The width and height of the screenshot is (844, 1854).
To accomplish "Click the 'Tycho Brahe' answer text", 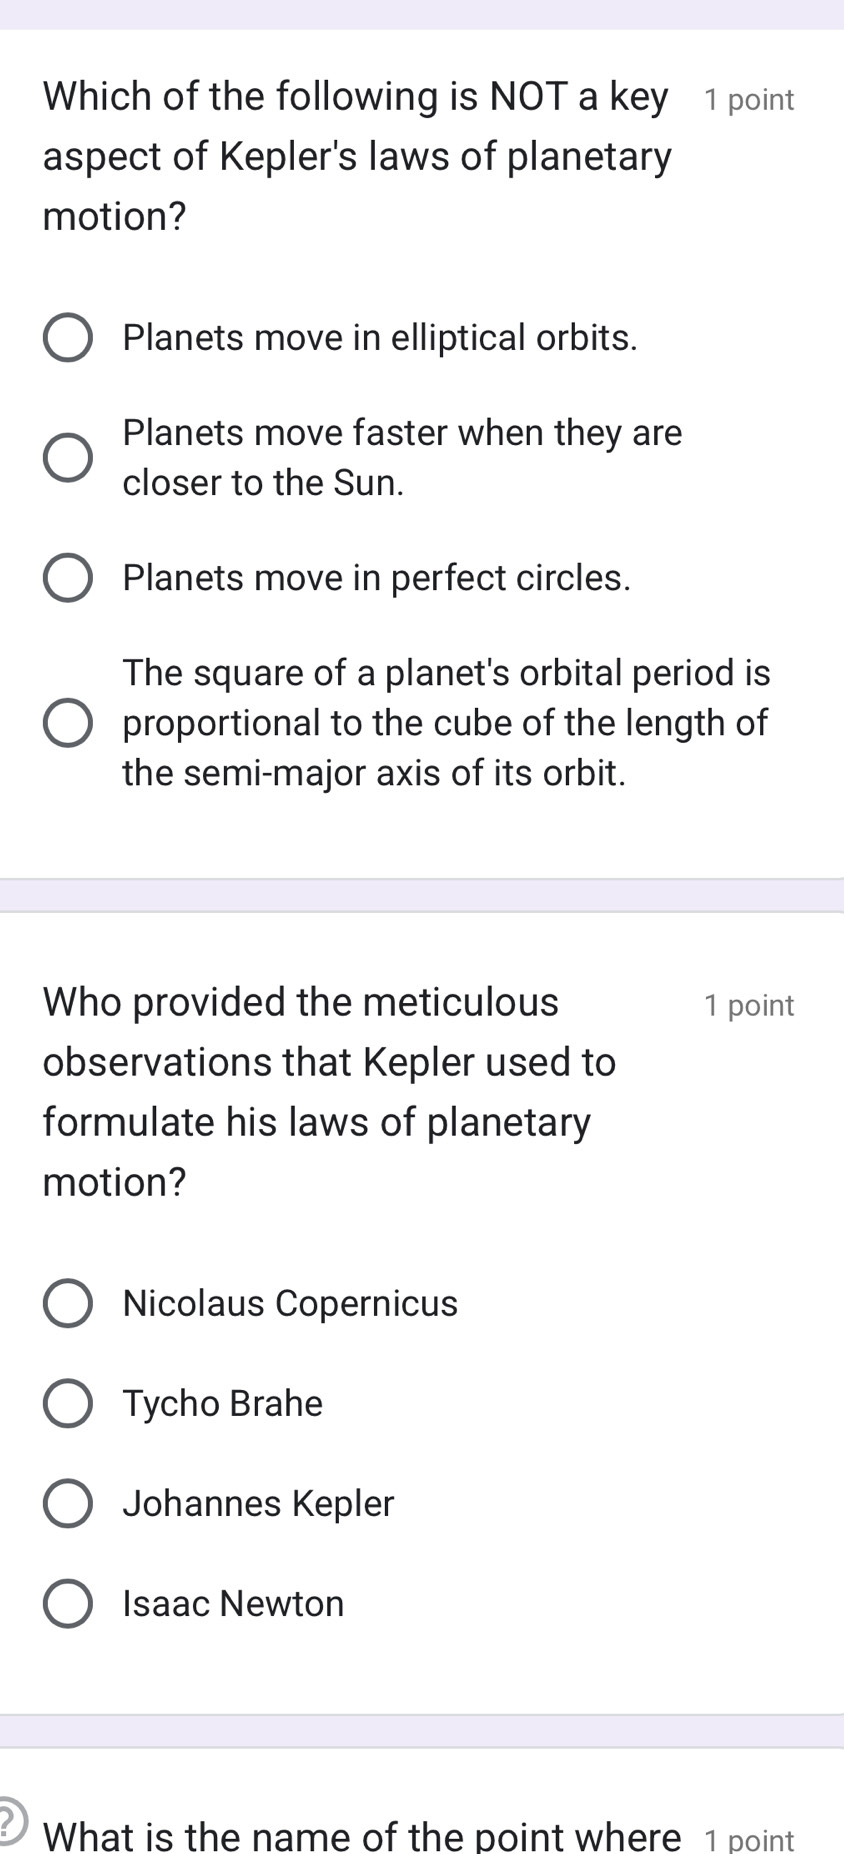I will coord(223,1404).
